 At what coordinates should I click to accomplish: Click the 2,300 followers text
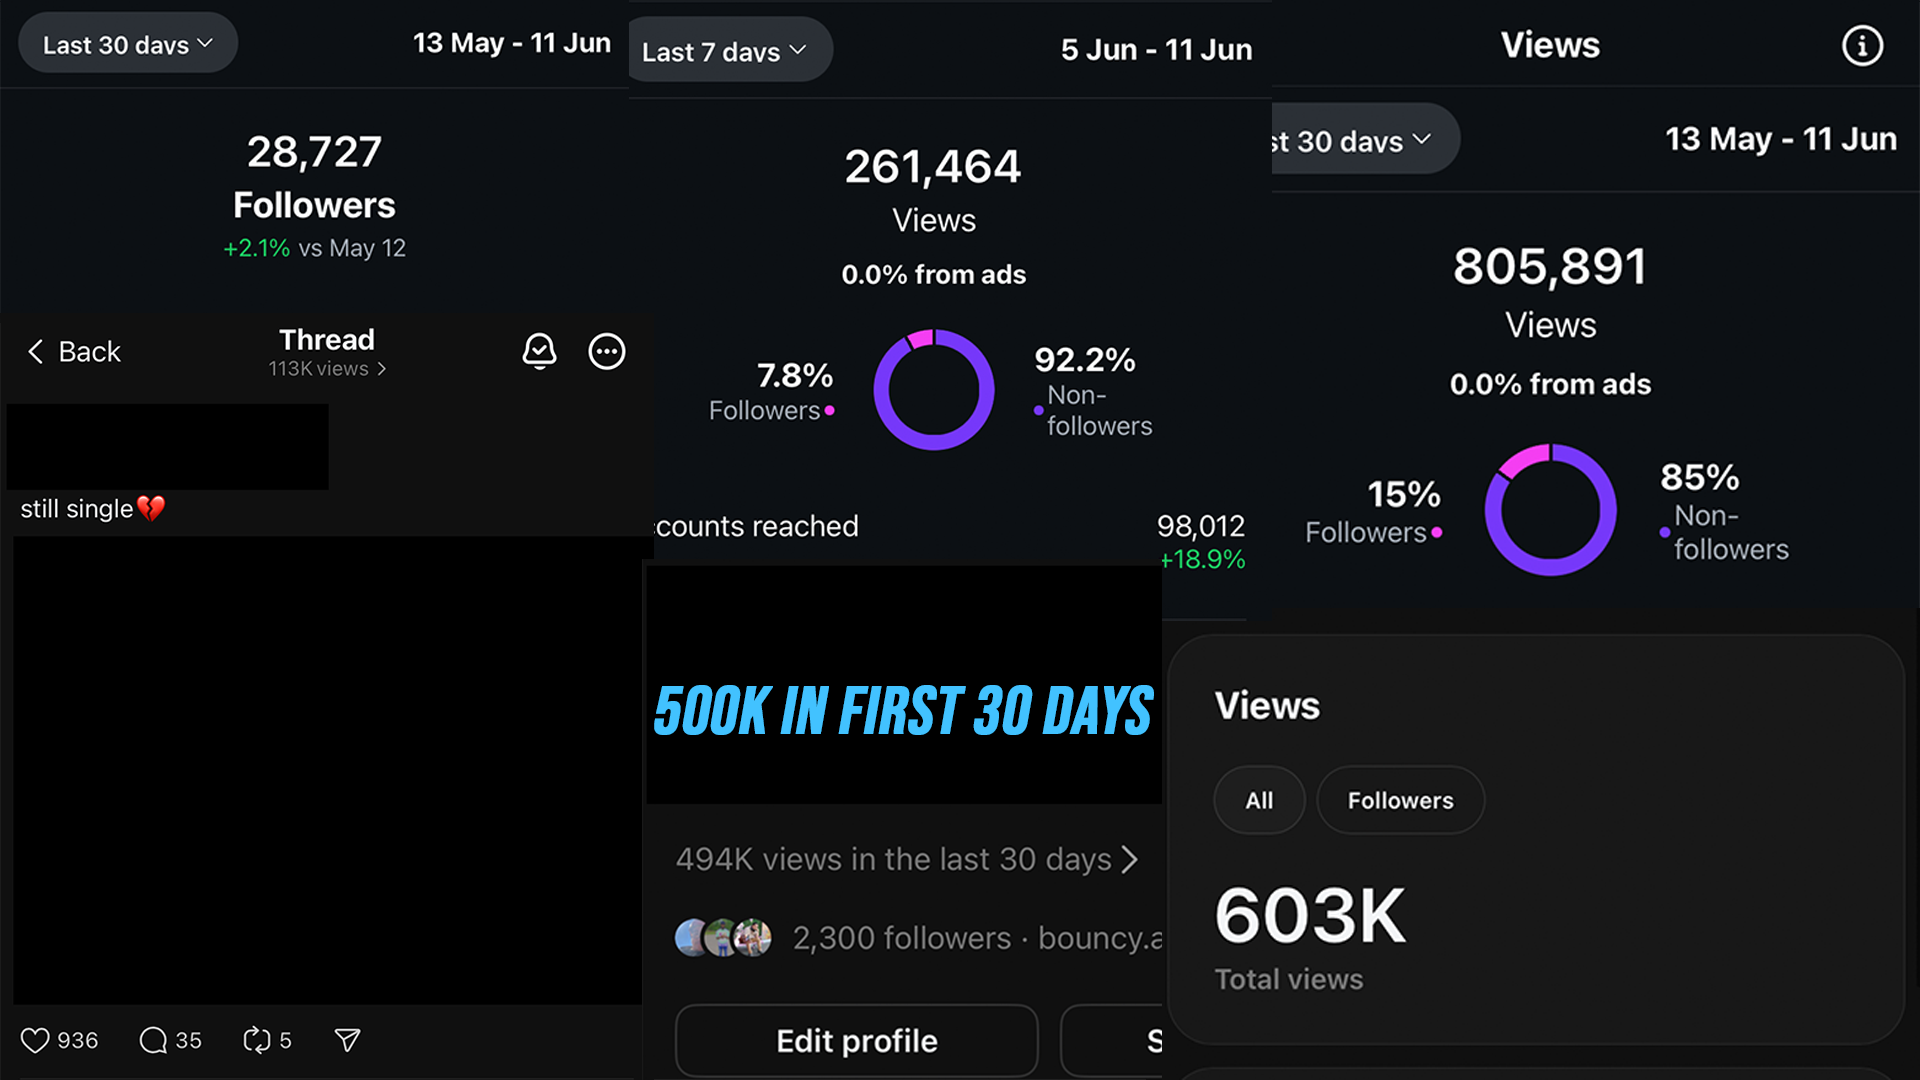[901, 938]
